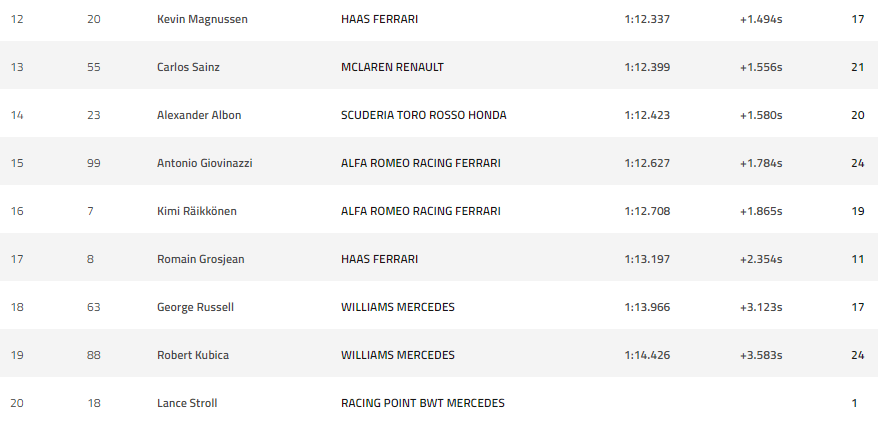This screenshot has height=427, width=878.
Task: Select position number 16
Action: (x=17, y=211)
